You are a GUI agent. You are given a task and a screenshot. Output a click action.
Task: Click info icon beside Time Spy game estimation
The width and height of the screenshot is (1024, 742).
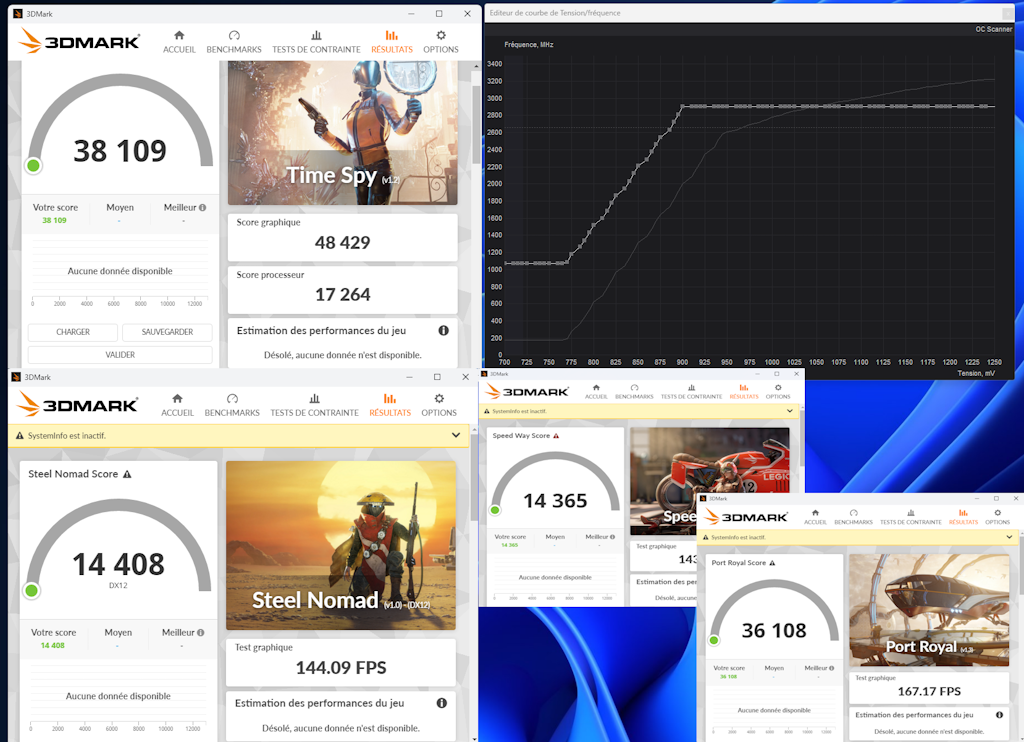pos(443,331)
